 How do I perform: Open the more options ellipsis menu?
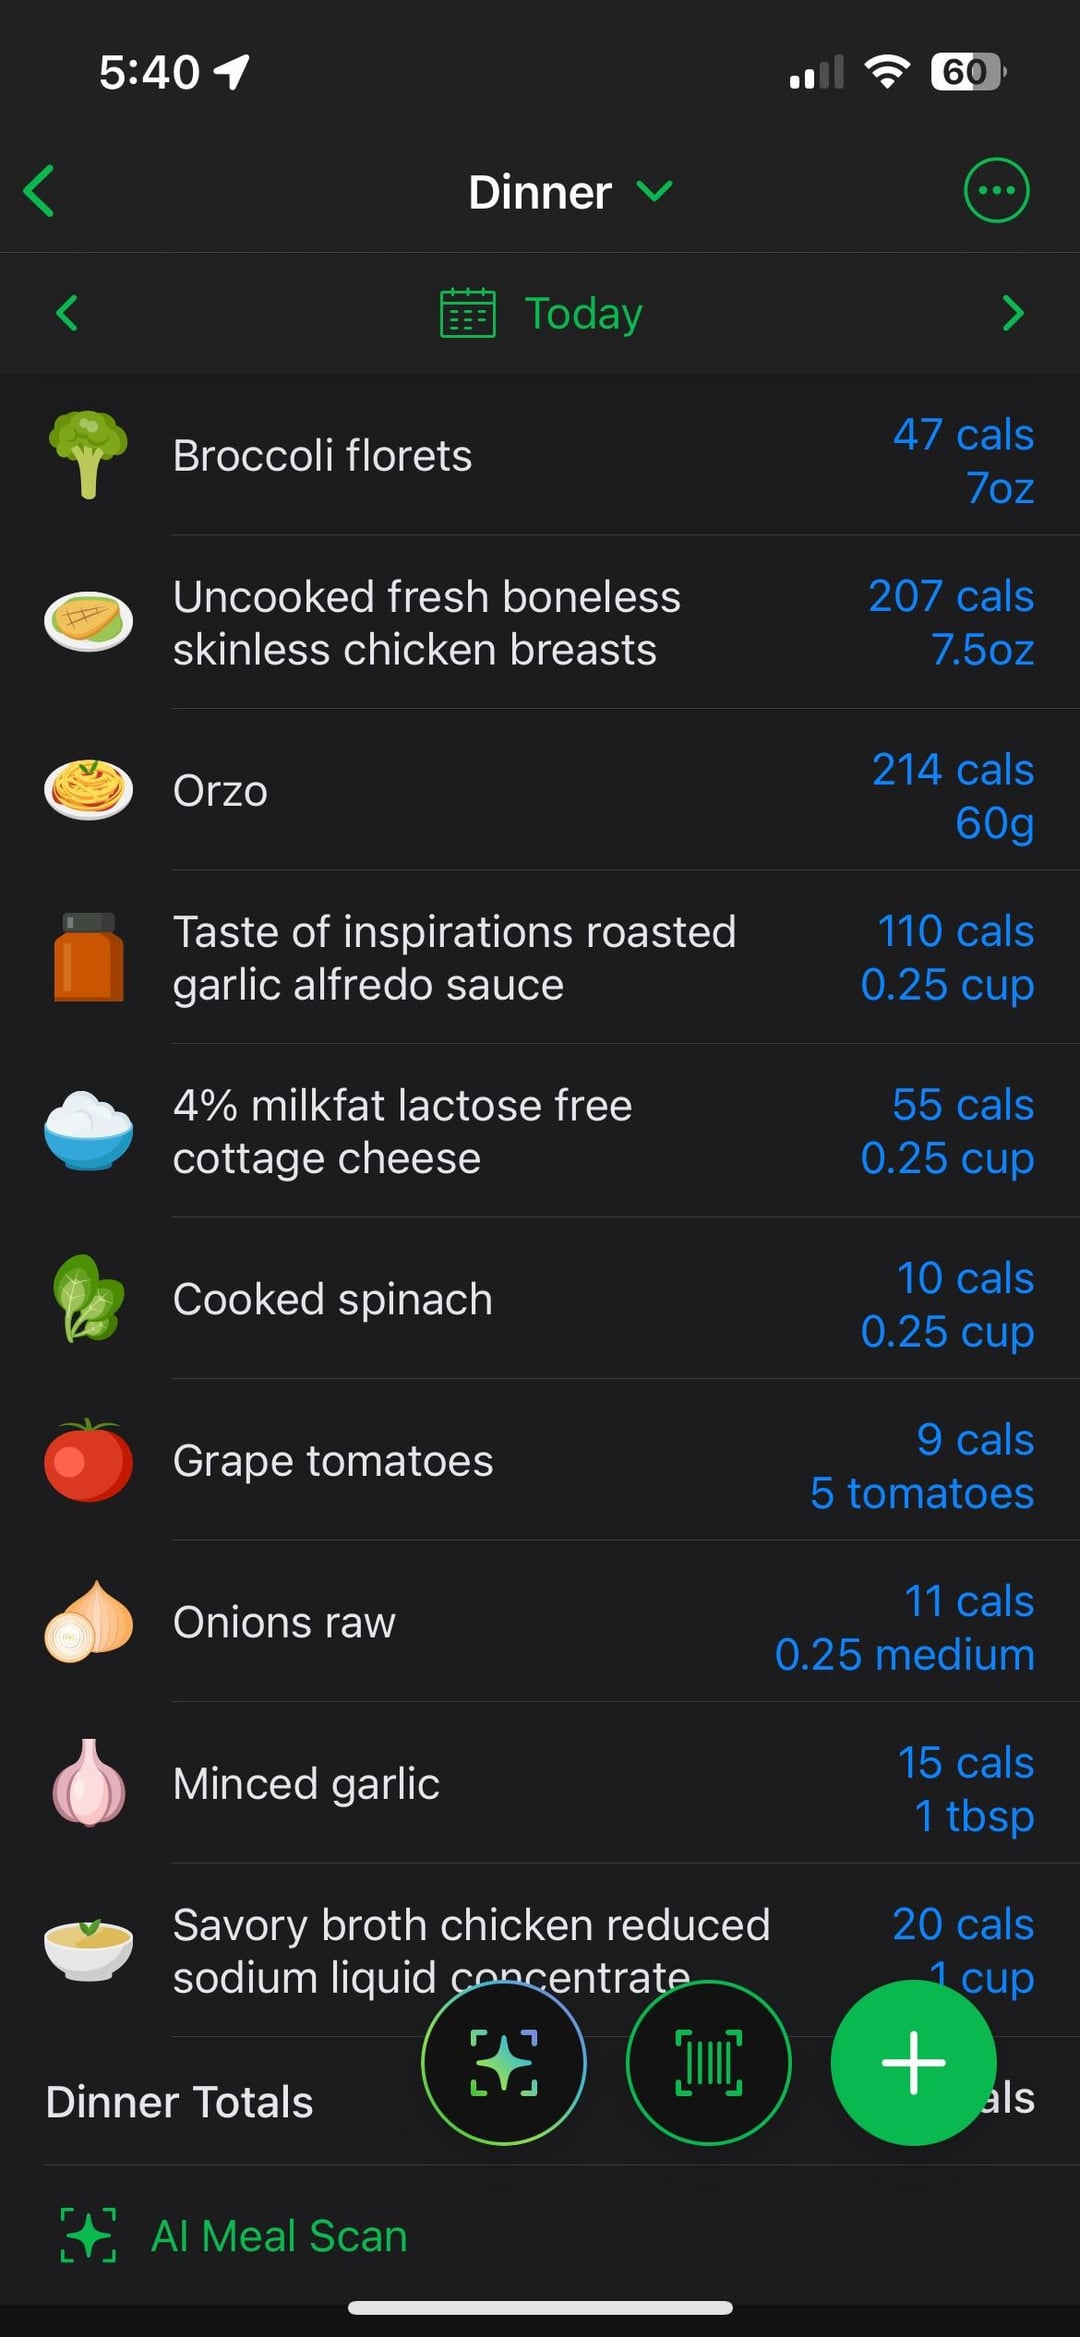(995, 190)
